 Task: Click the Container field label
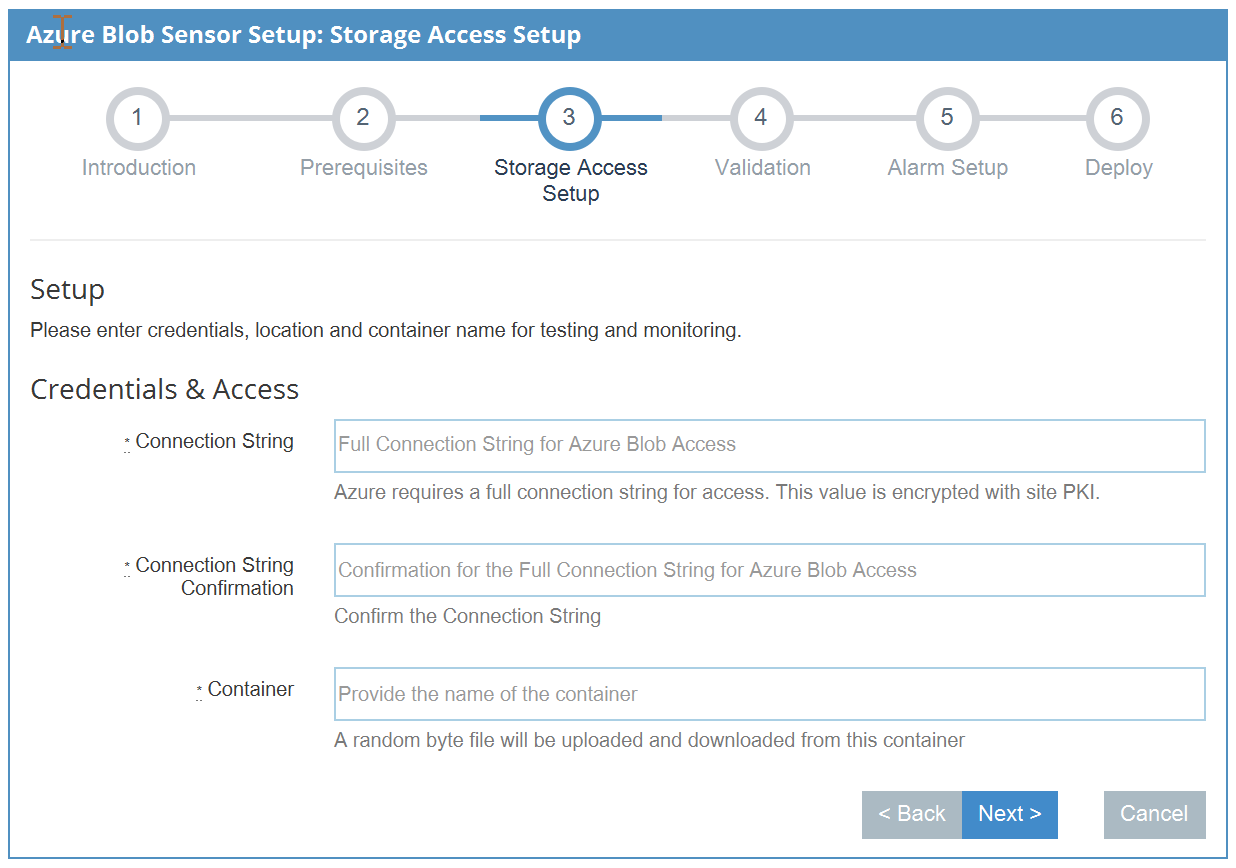tap(250, 690)
